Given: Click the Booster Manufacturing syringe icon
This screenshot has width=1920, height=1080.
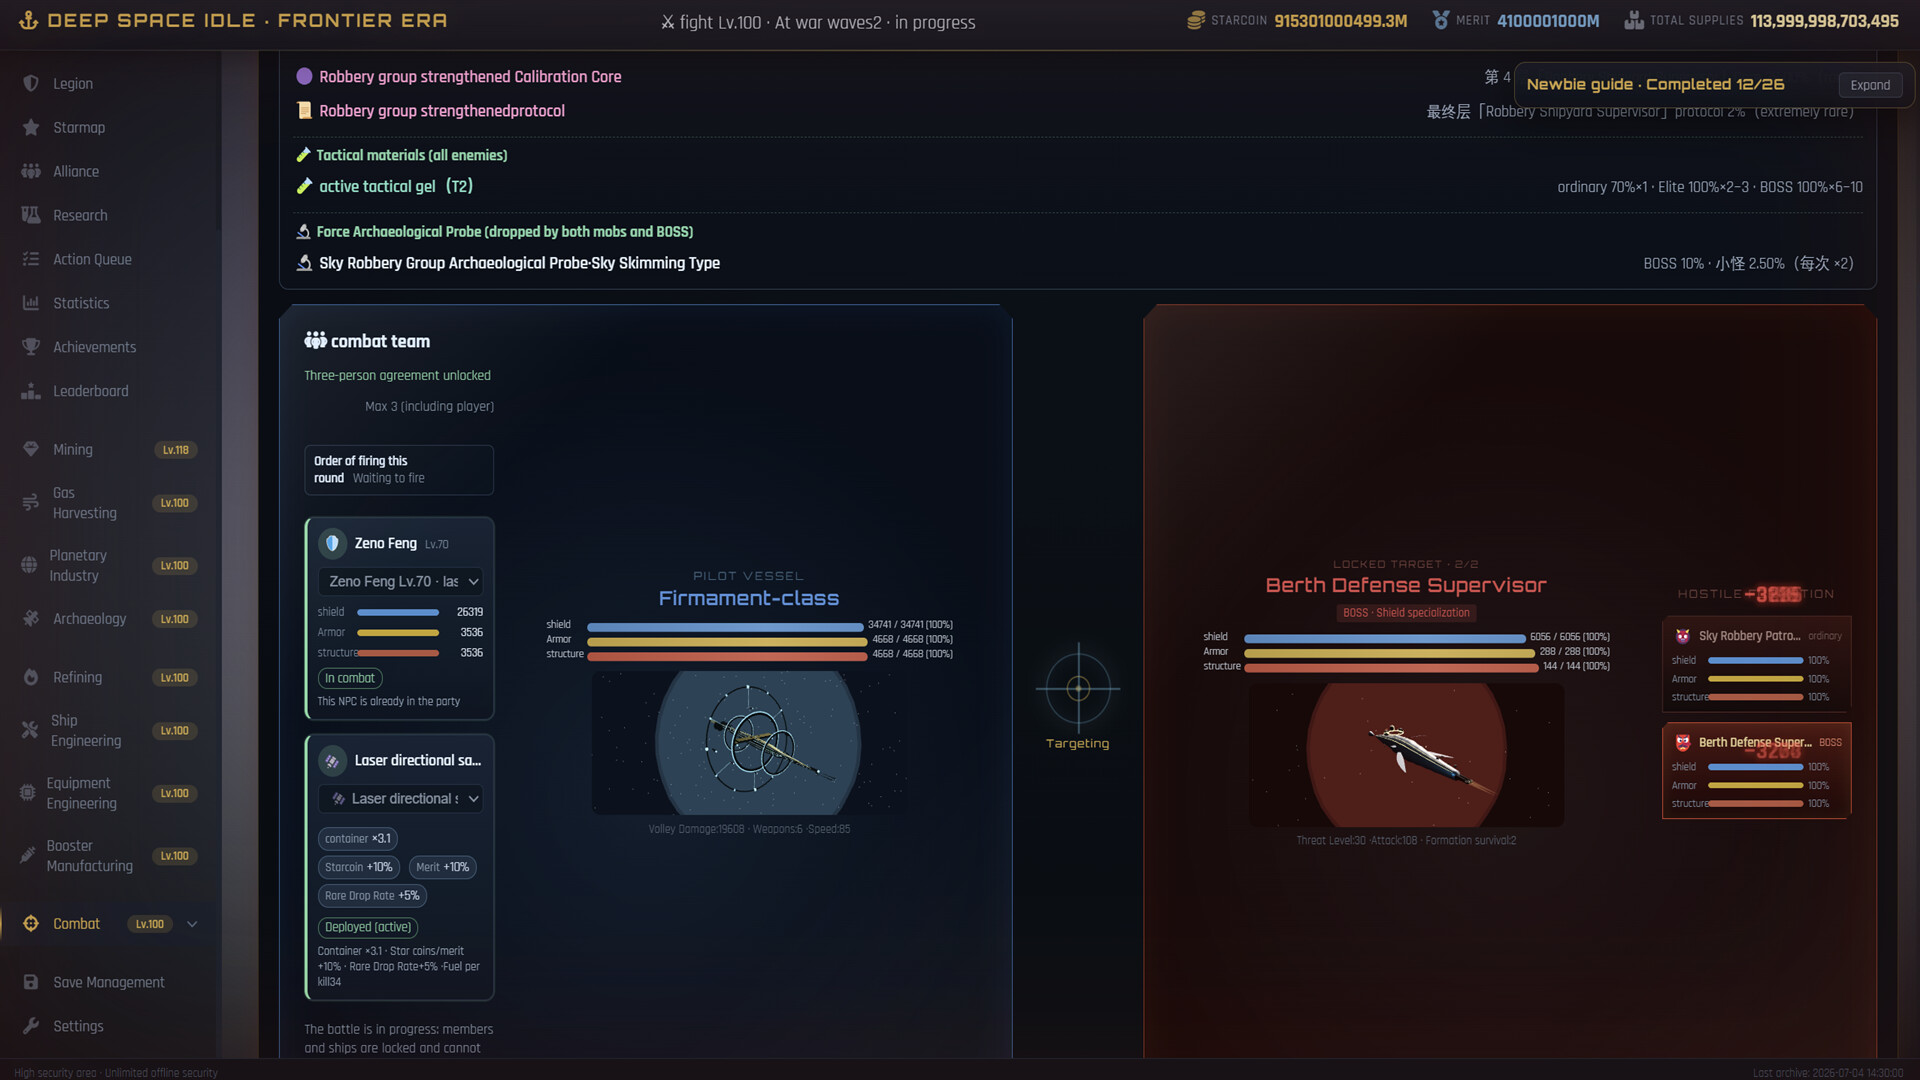Looking at the screenshot, I should [x=27, y=856].
